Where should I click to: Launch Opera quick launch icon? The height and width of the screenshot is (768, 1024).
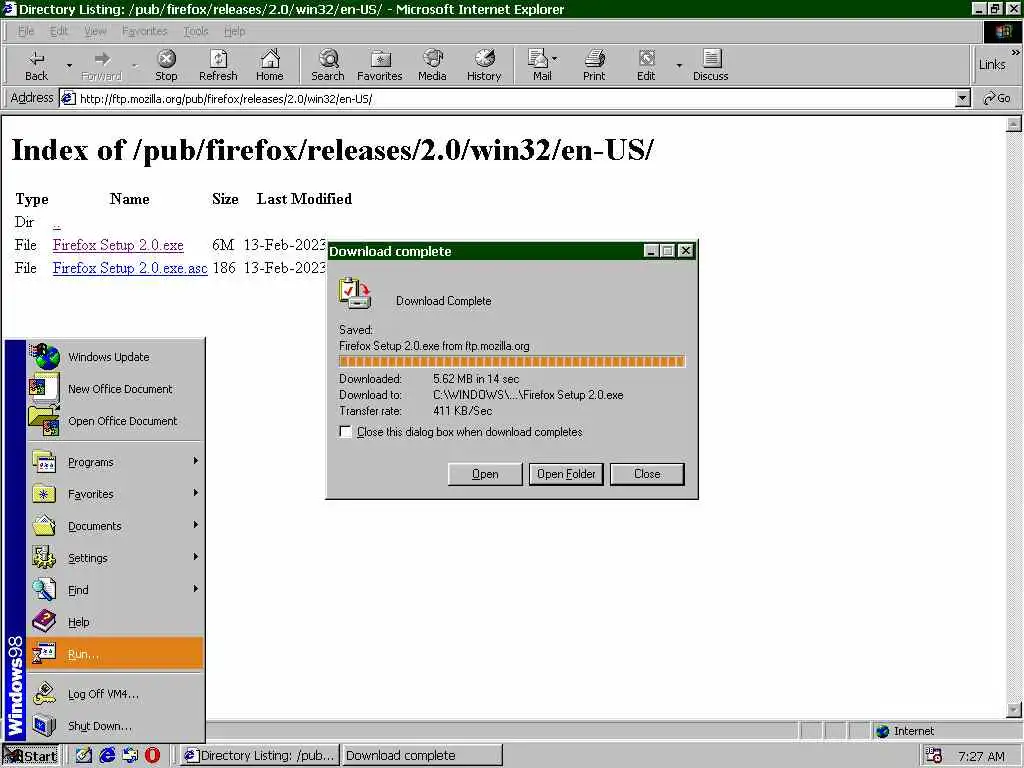(152, 756)
